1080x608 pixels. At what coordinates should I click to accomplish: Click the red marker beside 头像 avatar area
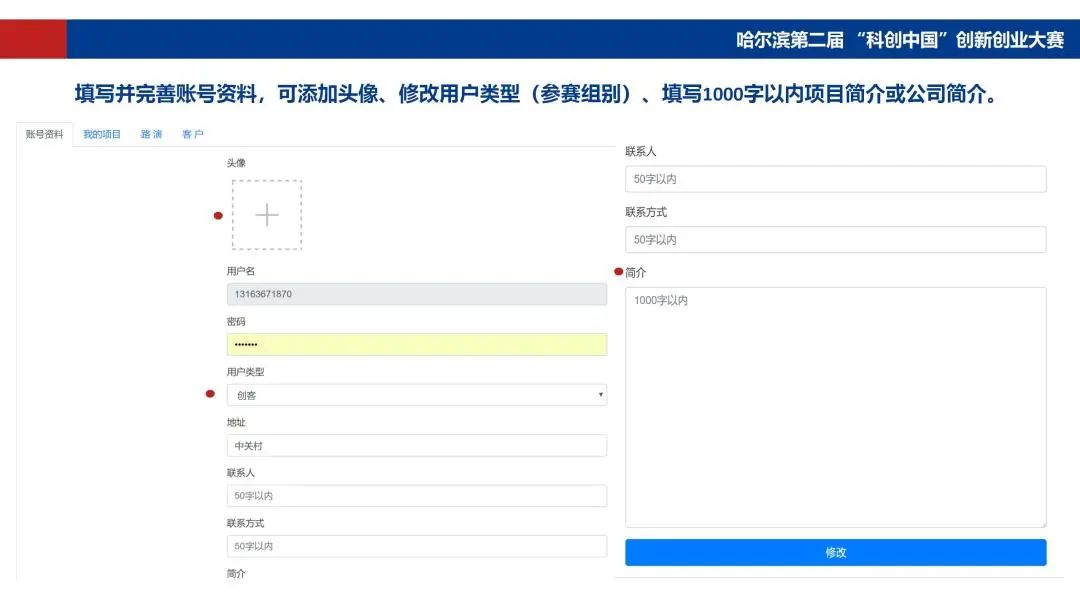click(219, 215)
